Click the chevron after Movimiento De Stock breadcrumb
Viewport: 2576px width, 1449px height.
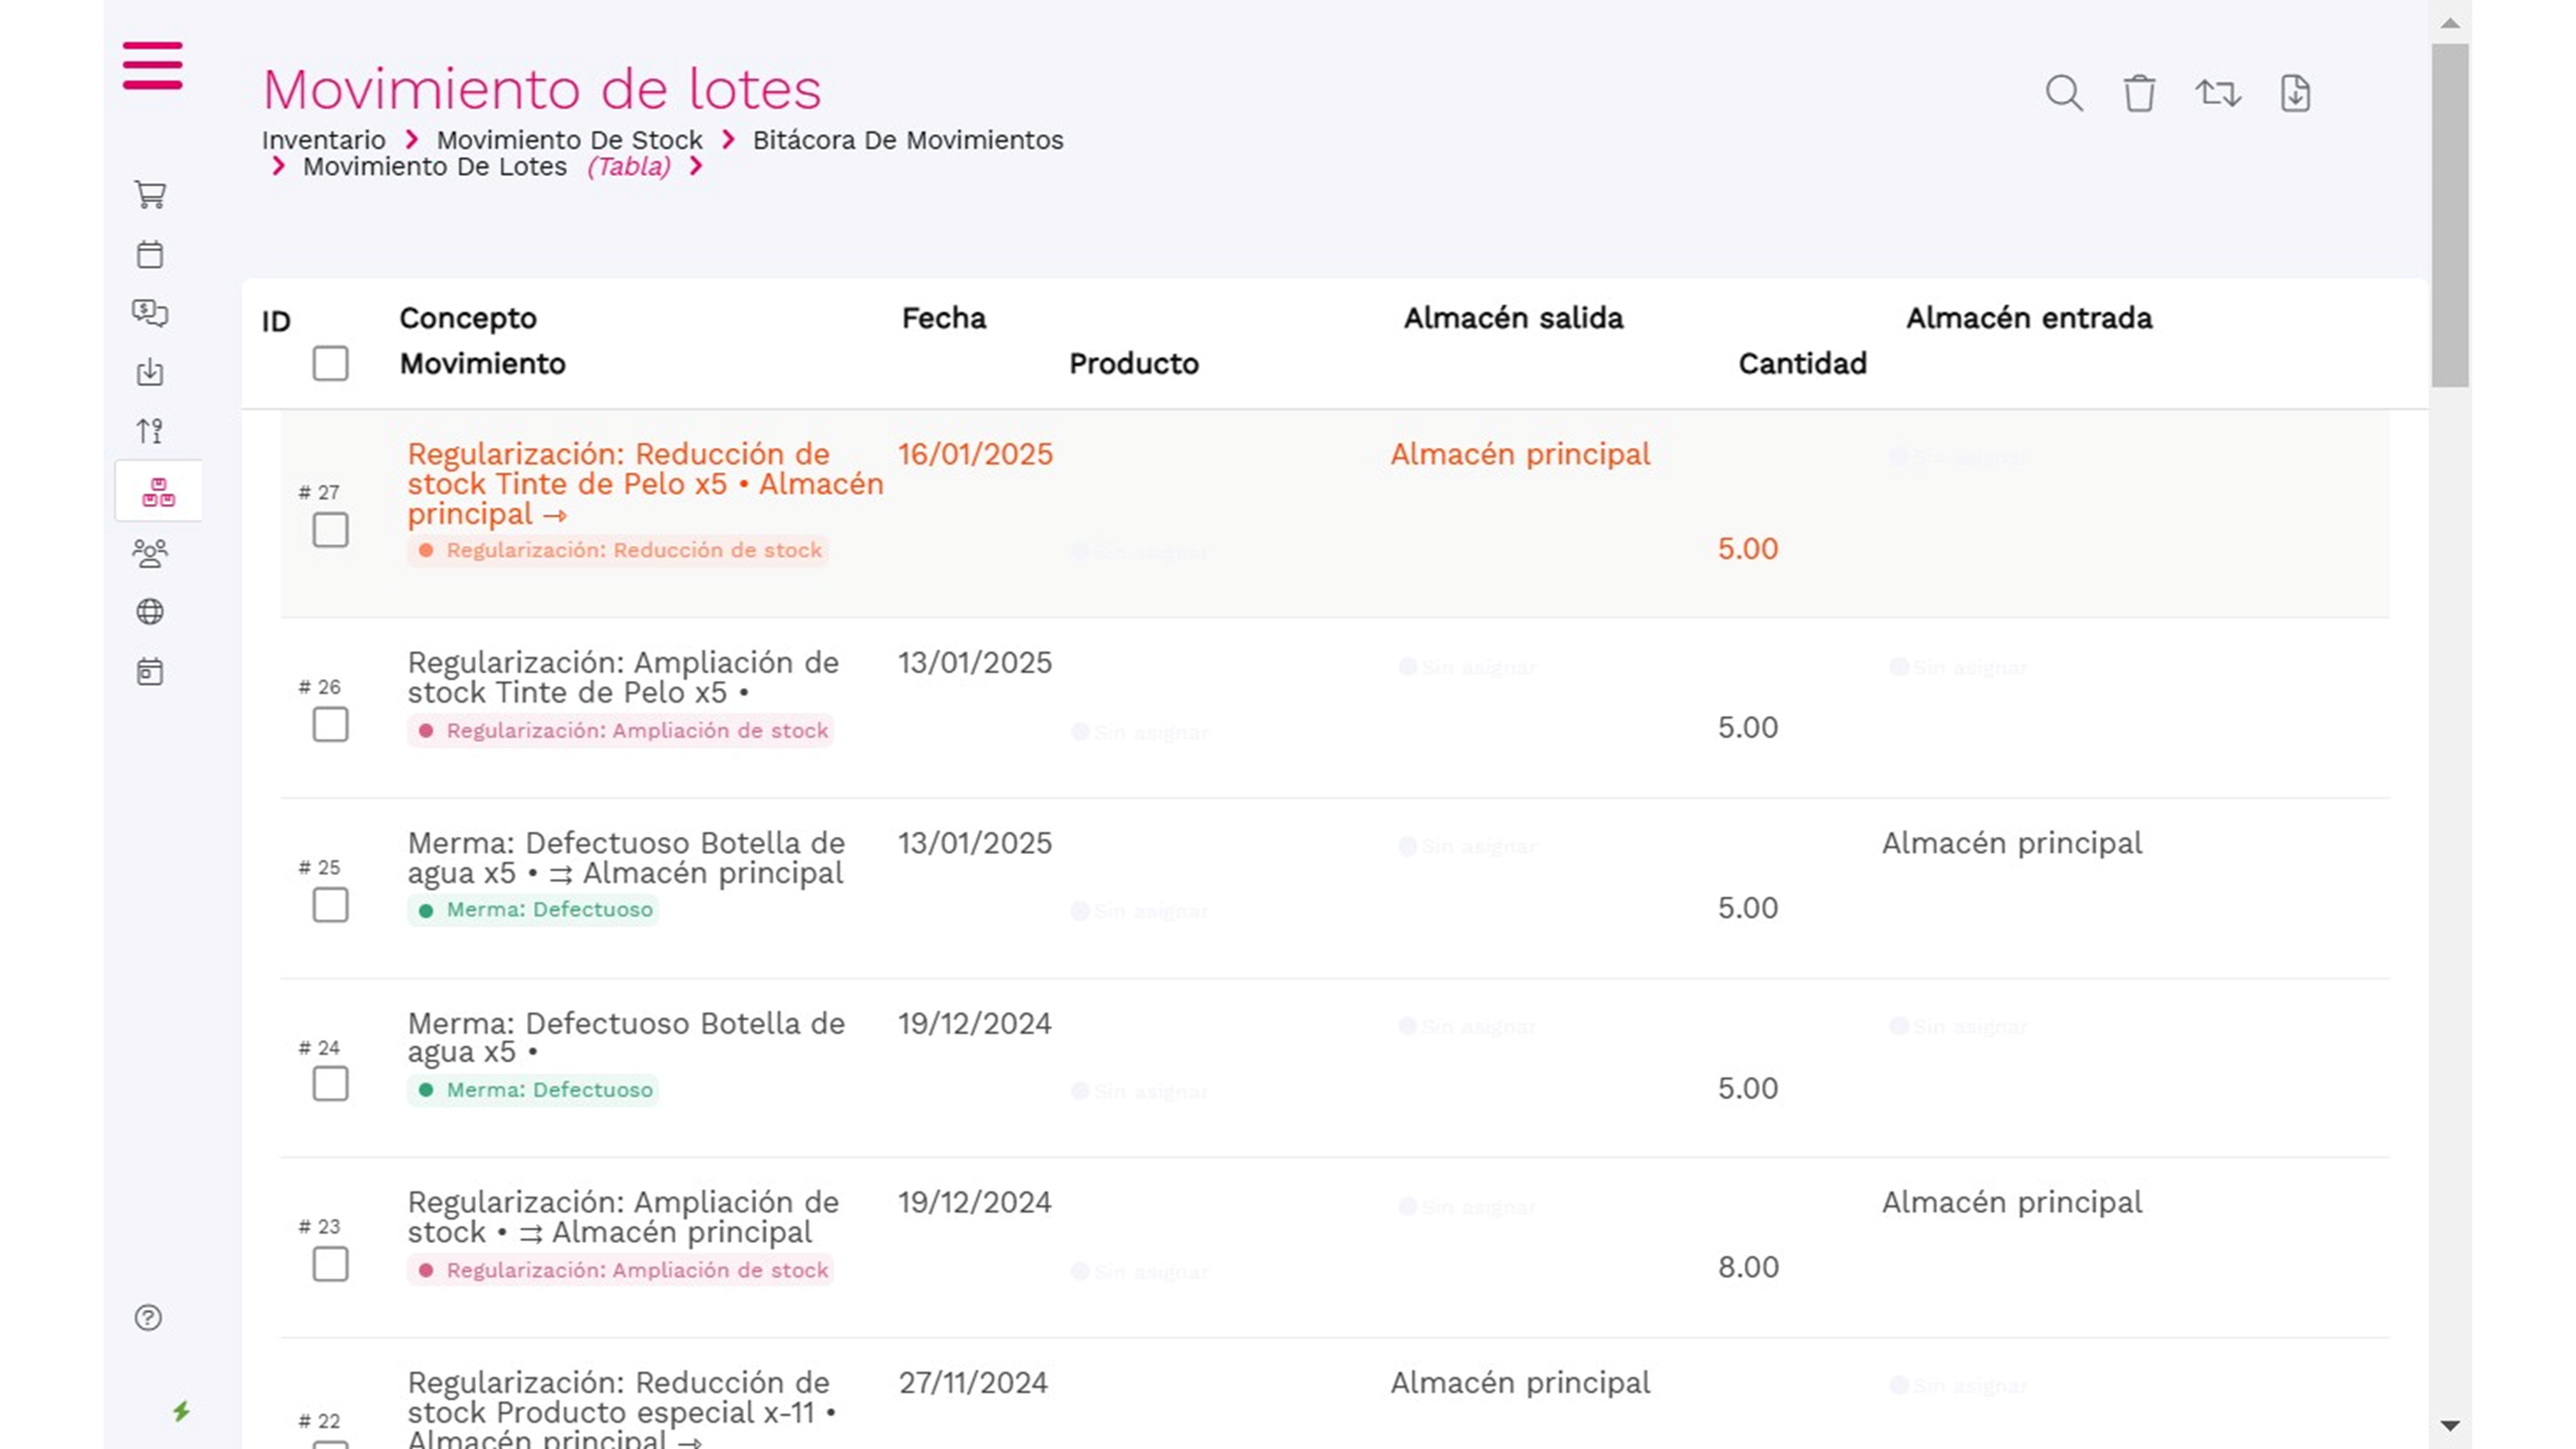tap(728, 140)
